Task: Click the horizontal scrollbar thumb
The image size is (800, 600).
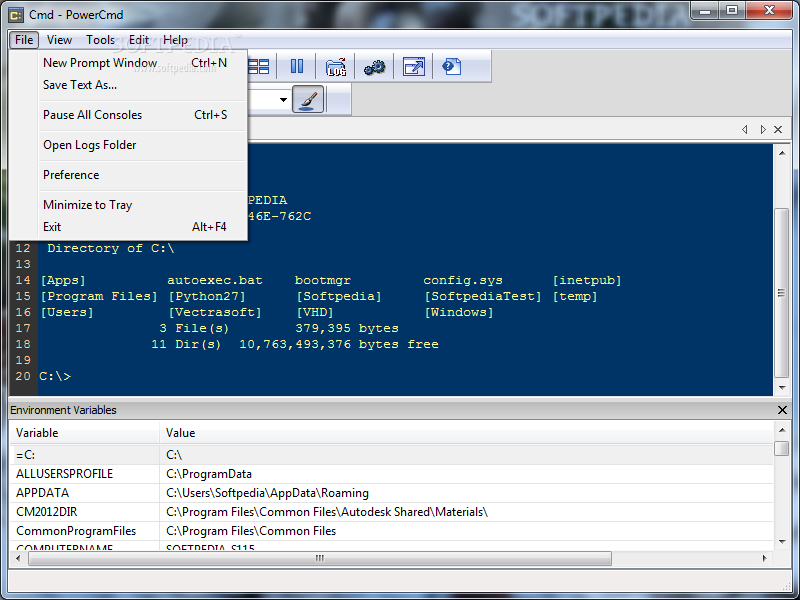Action: (x=320, y=558)
